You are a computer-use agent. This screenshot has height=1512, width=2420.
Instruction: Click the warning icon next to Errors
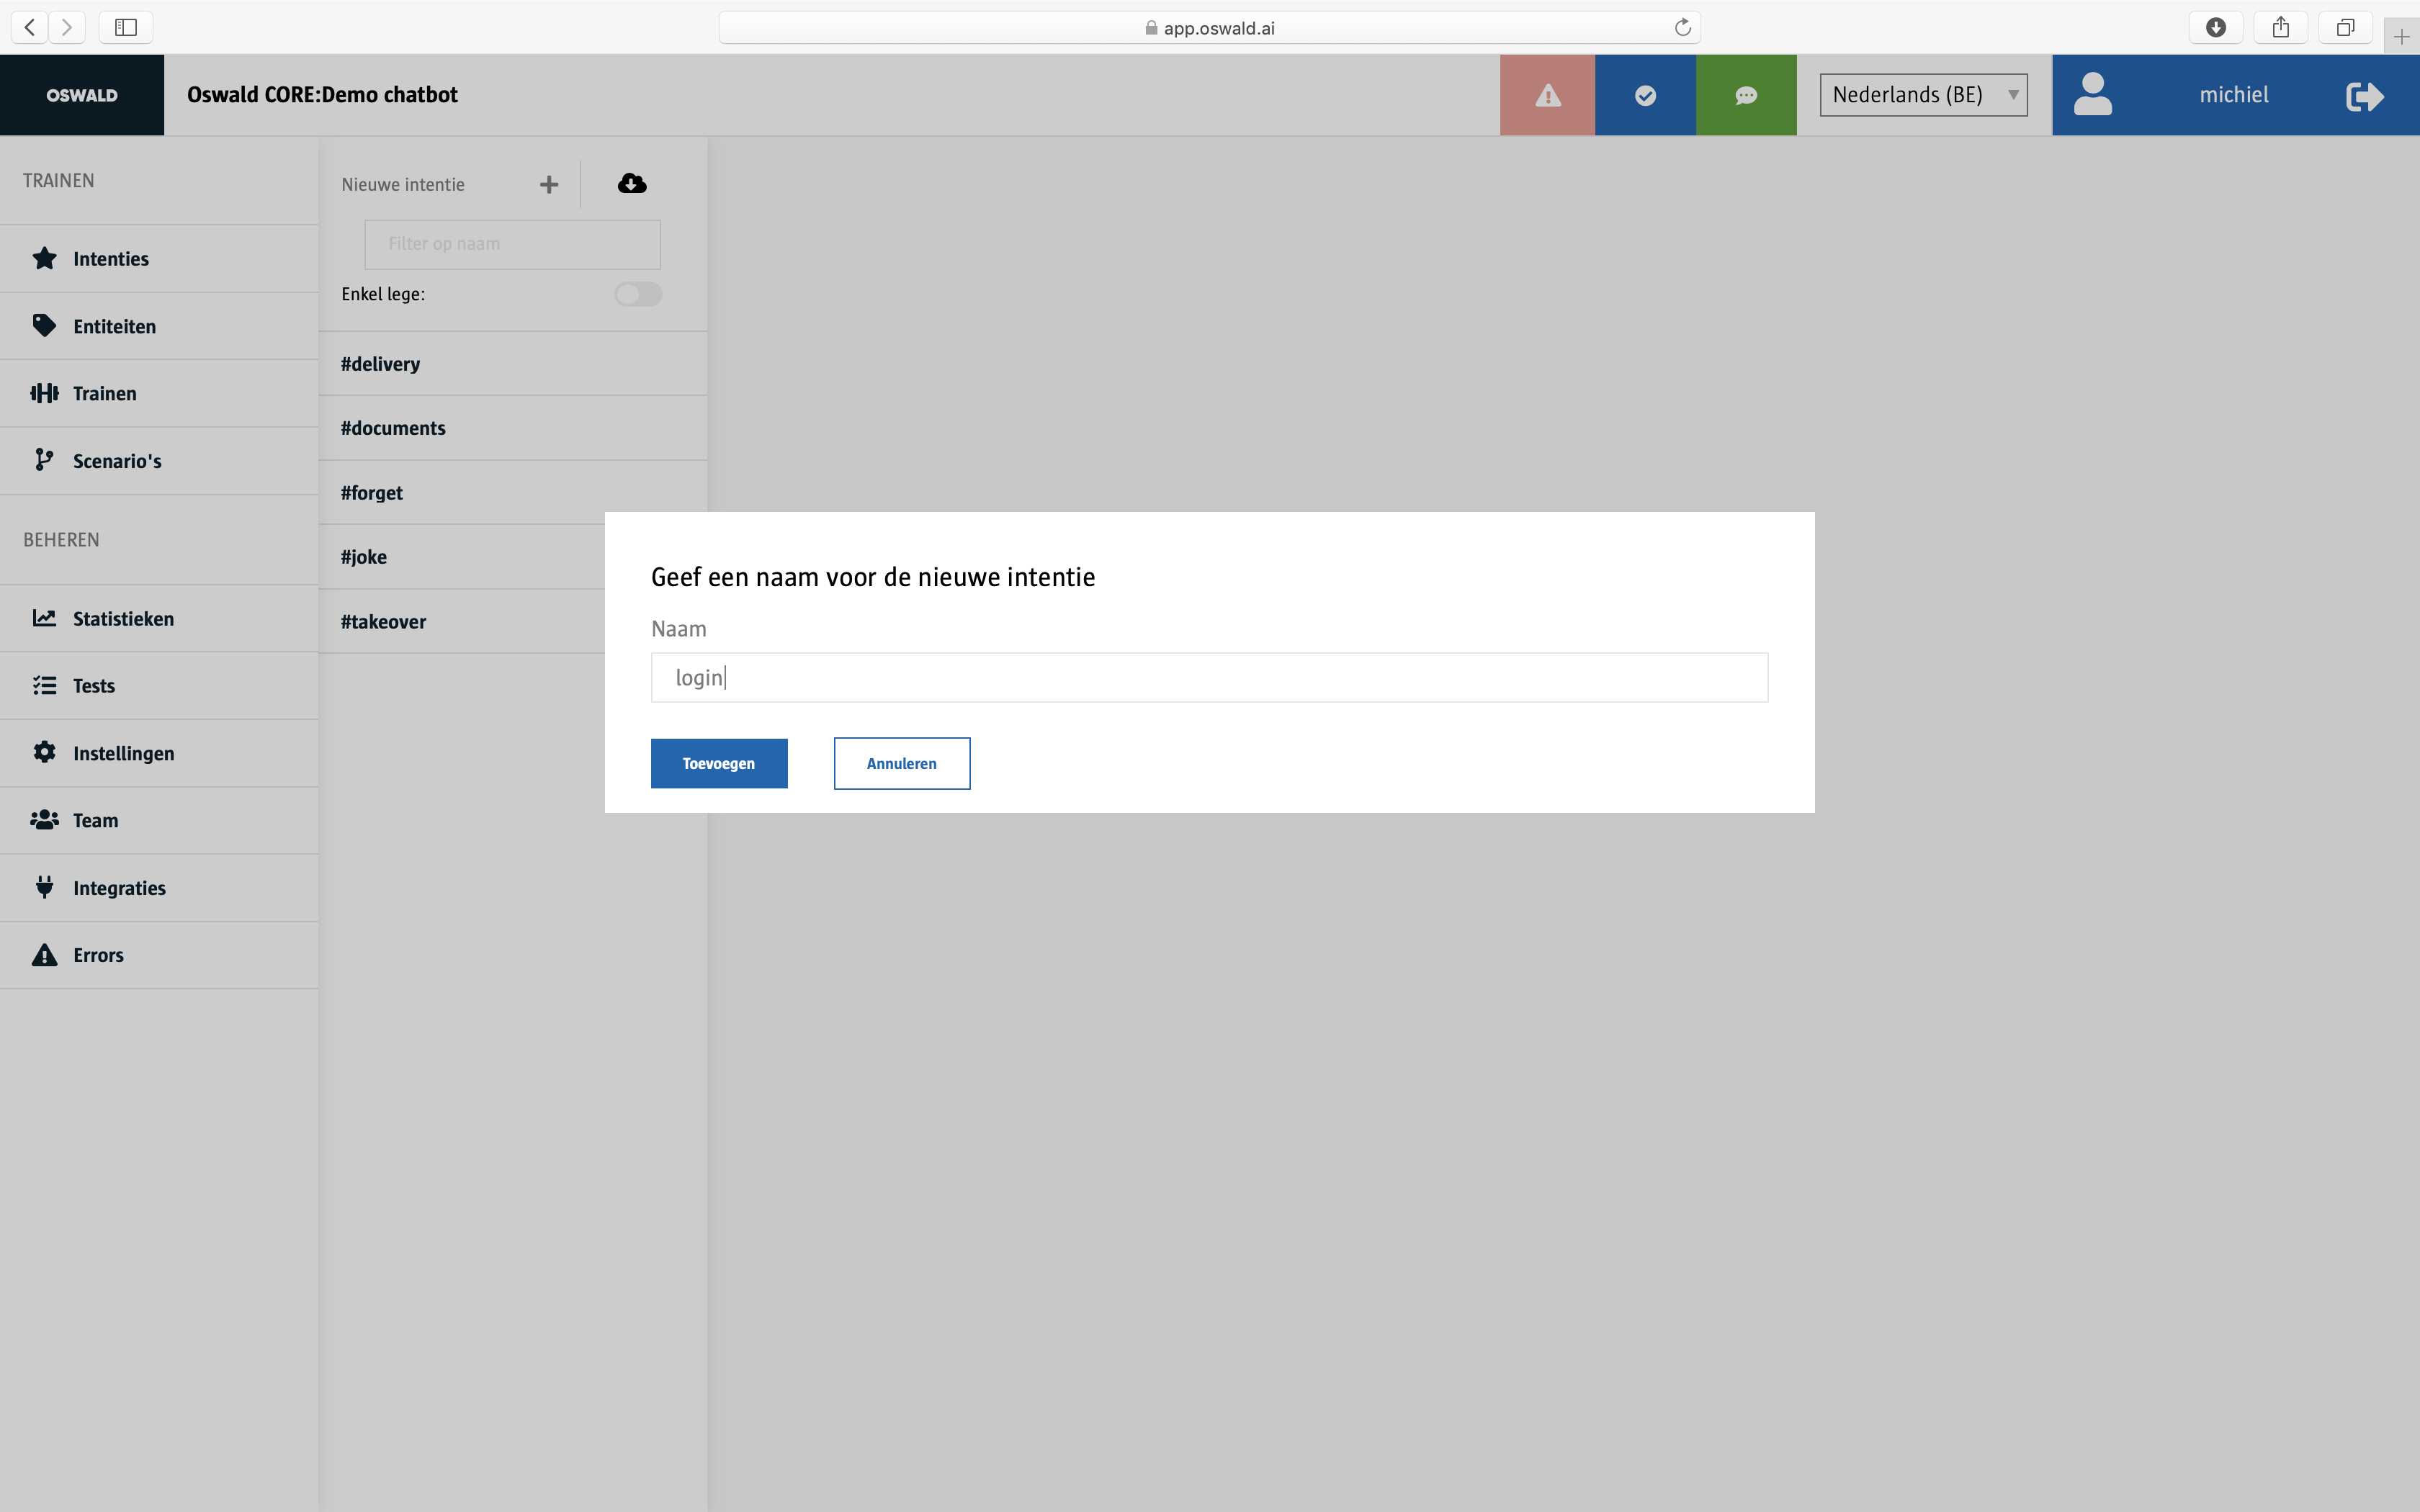[x=44, y=955]
